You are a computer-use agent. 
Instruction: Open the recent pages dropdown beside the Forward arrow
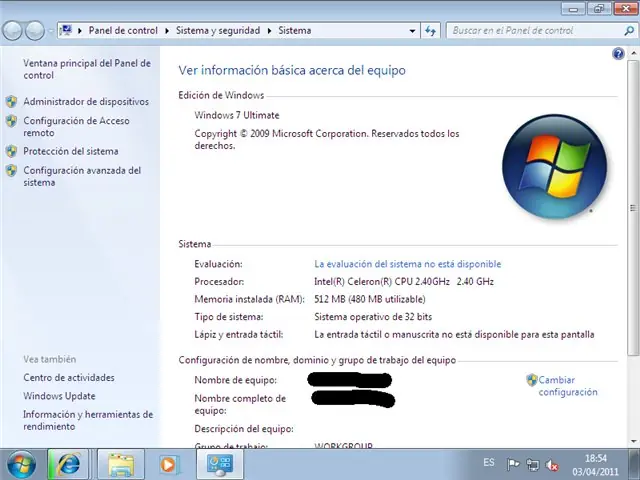click(x=51, y=31)
